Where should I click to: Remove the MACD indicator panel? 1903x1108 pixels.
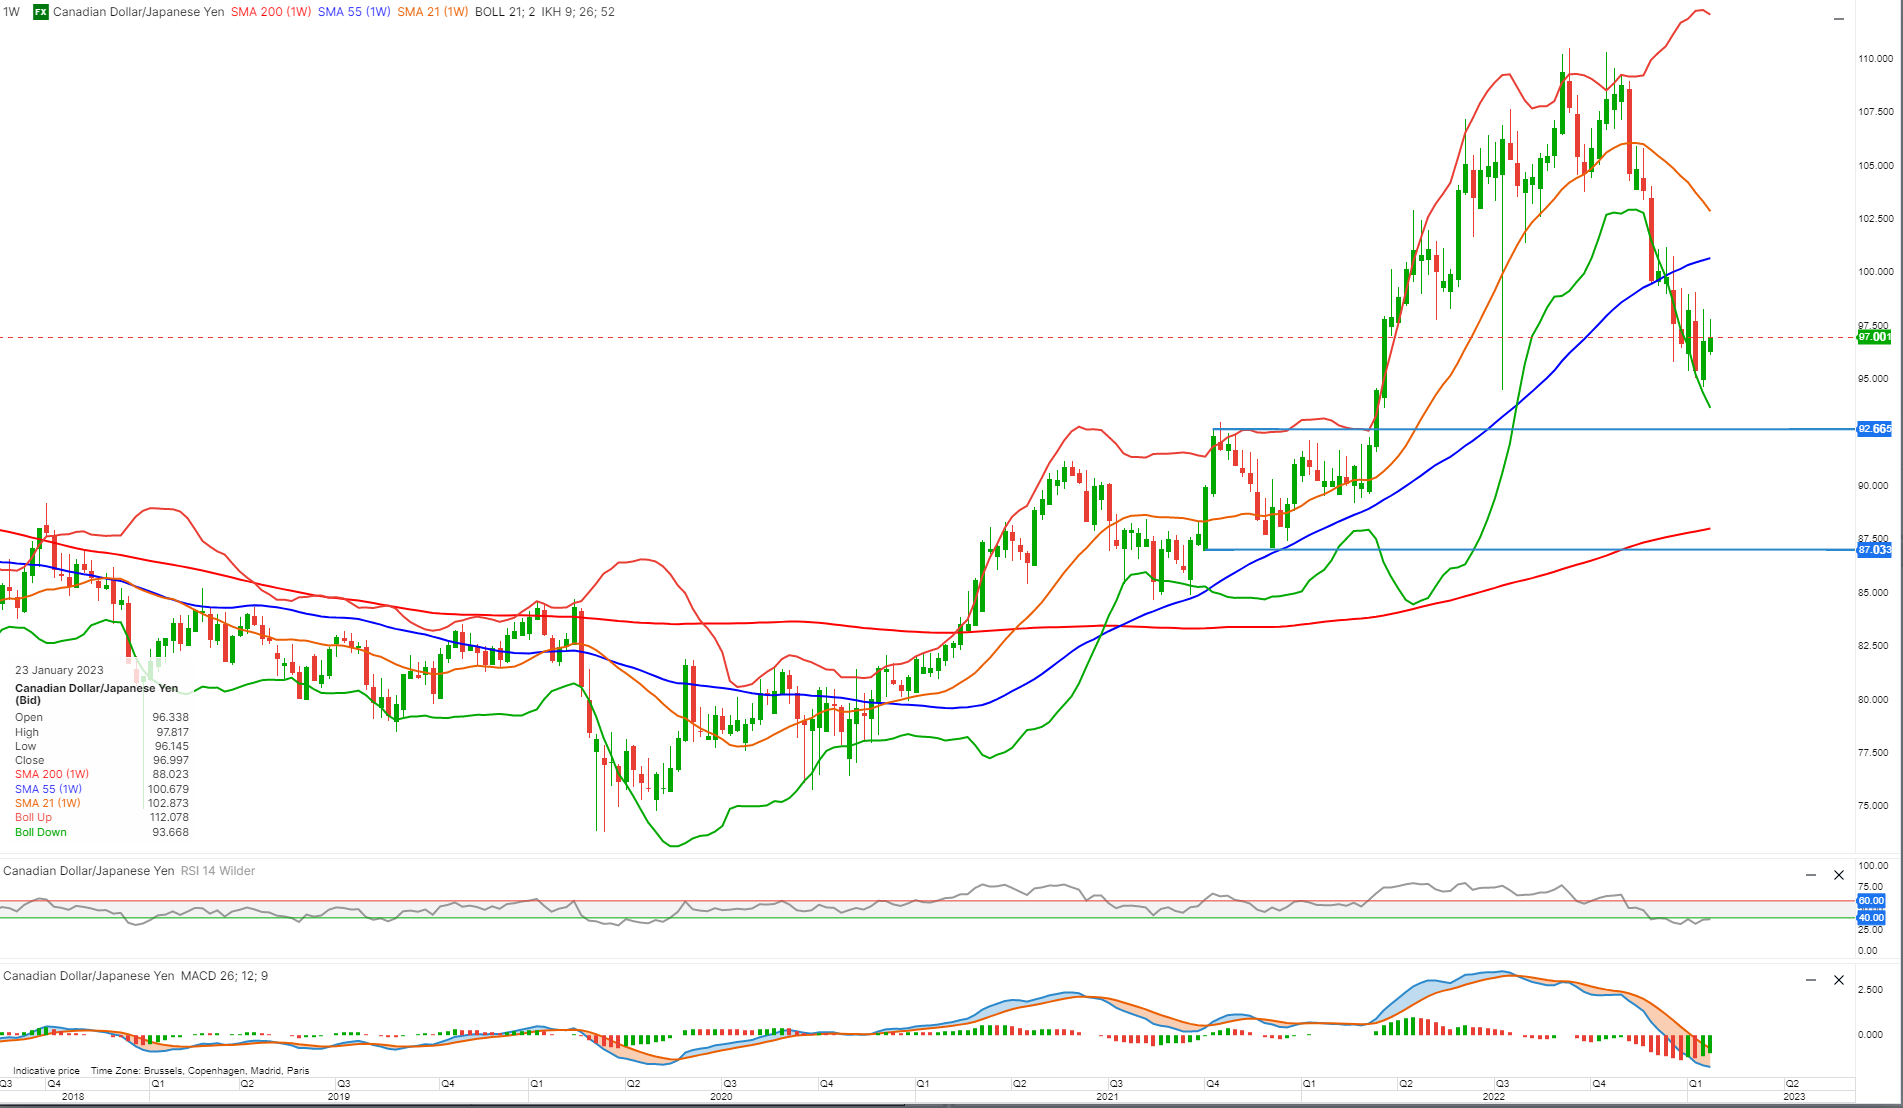[1838, 981]
